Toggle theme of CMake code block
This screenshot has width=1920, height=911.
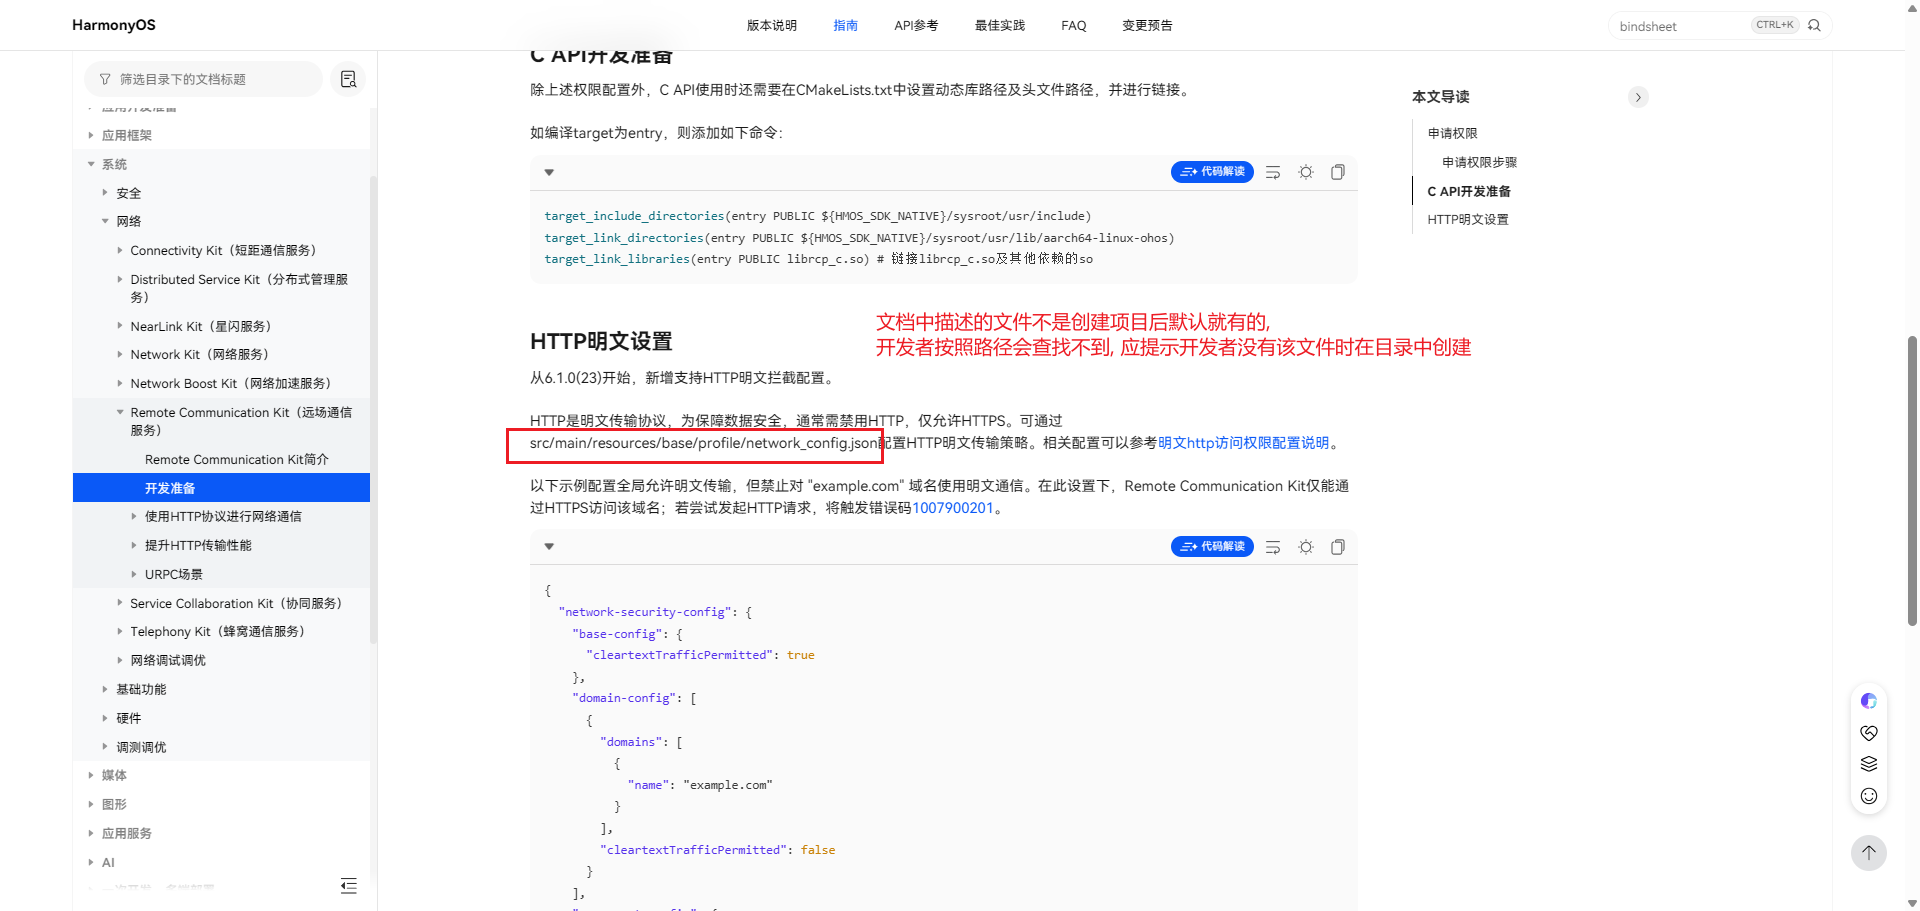pyautogui.click(x=1306, y=172)
